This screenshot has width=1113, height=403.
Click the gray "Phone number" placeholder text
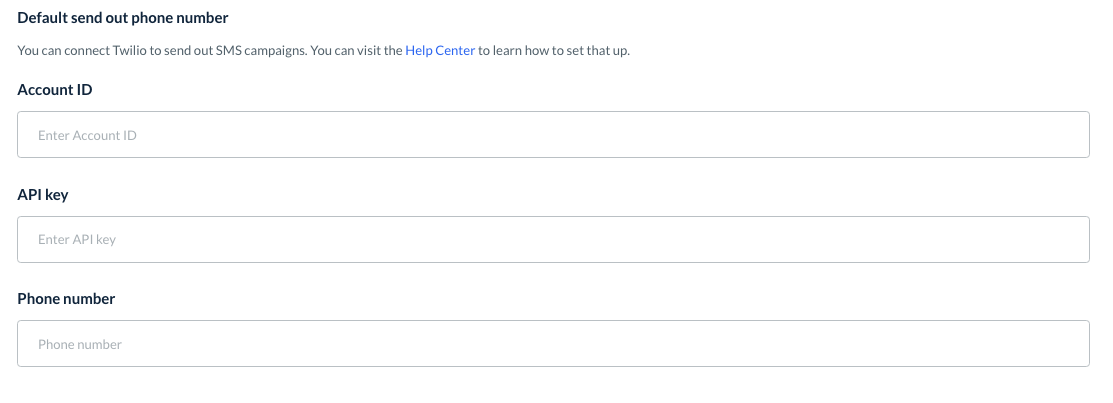(x=80, y=344)
